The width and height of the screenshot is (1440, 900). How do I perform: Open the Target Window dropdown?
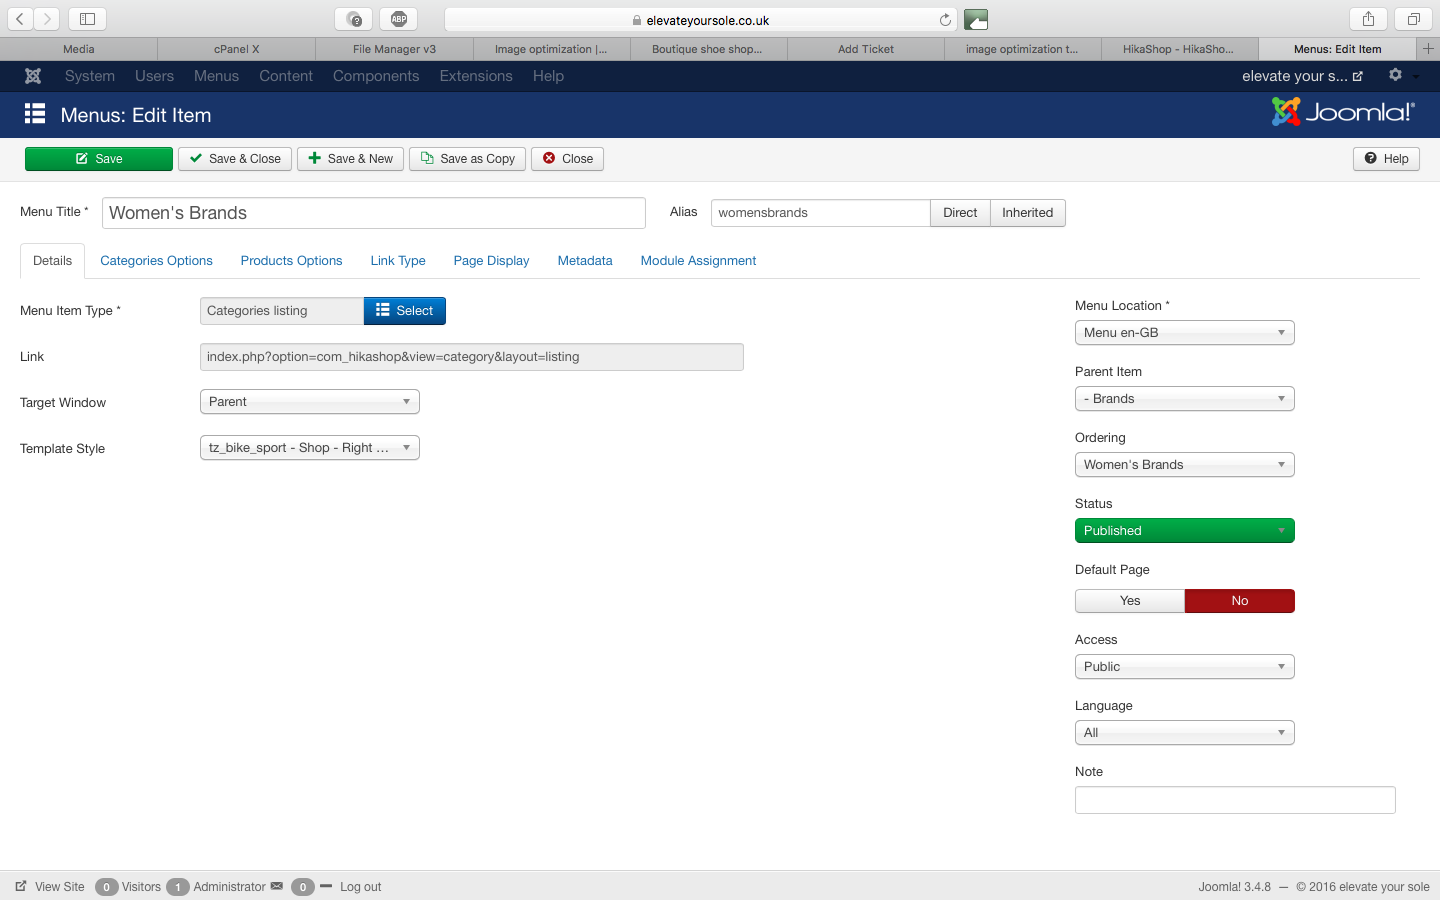(310, 402)
